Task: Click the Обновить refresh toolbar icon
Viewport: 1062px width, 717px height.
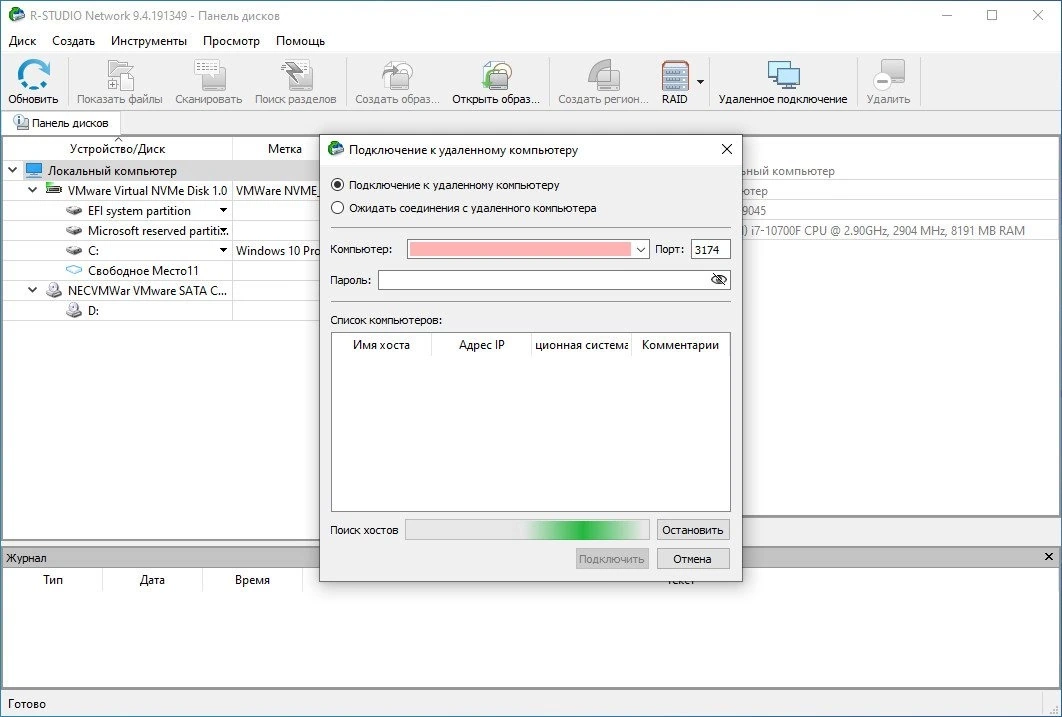Action: (33, 74)
